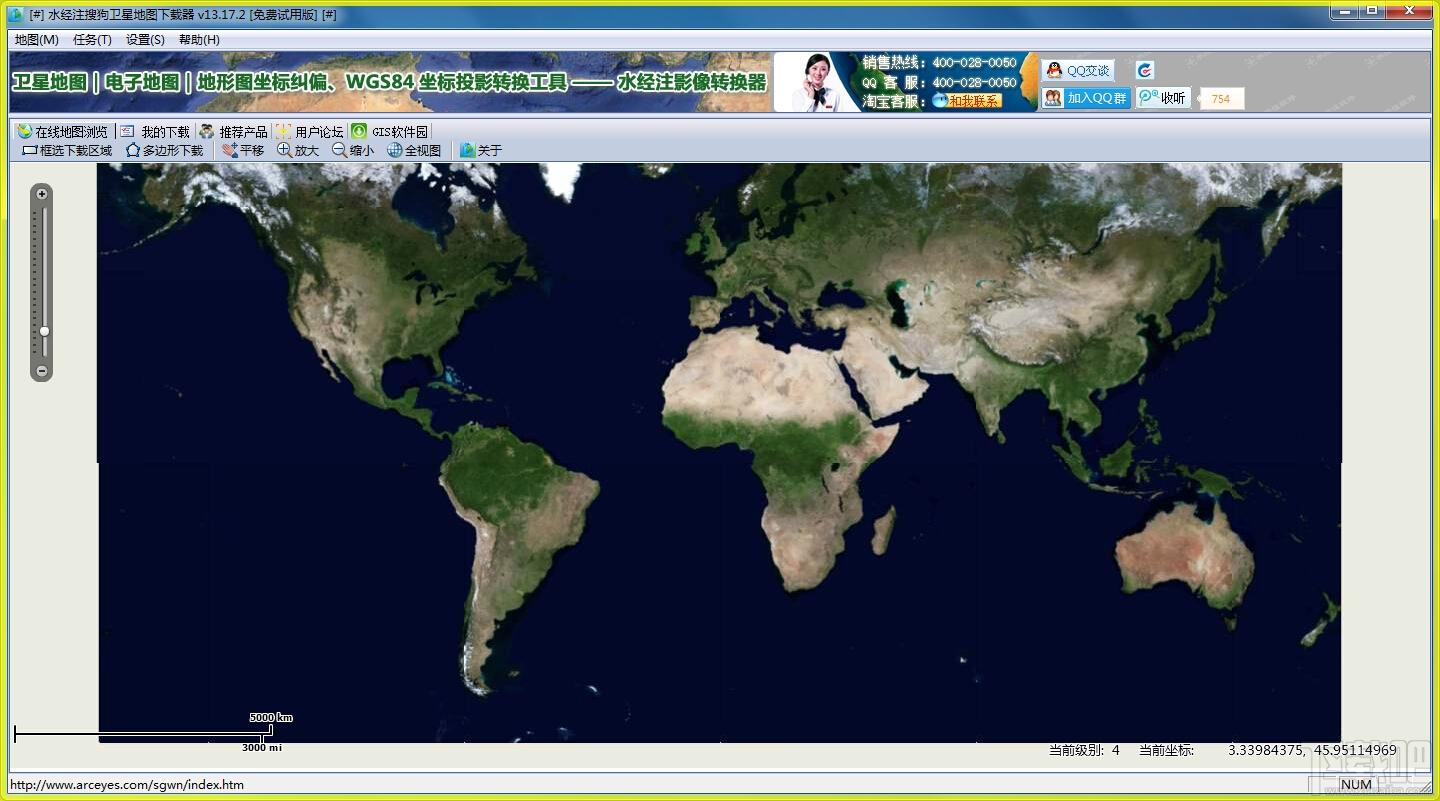The image size is (1440, 801).
Task: Open the 推荐产品 tab
Action: tap(233, 131)
